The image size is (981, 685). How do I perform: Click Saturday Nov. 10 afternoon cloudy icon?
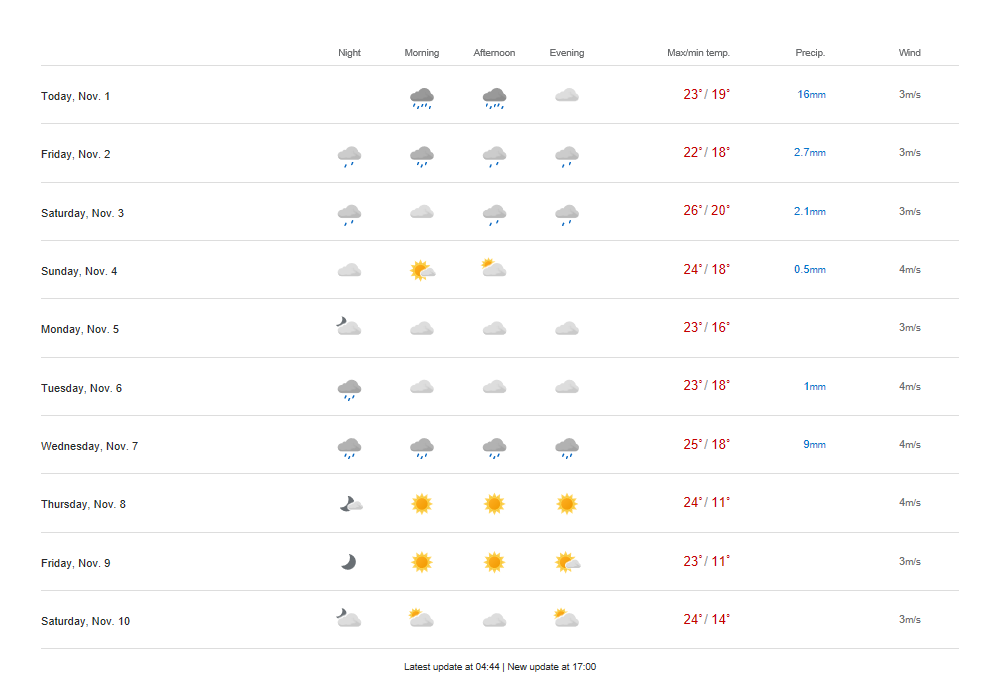pos(494,620)
